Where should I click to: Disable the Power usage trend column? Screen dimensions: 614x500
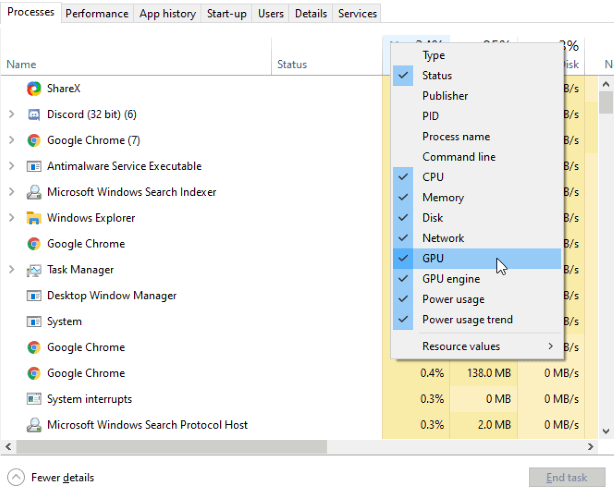click(x=477, y=319)
